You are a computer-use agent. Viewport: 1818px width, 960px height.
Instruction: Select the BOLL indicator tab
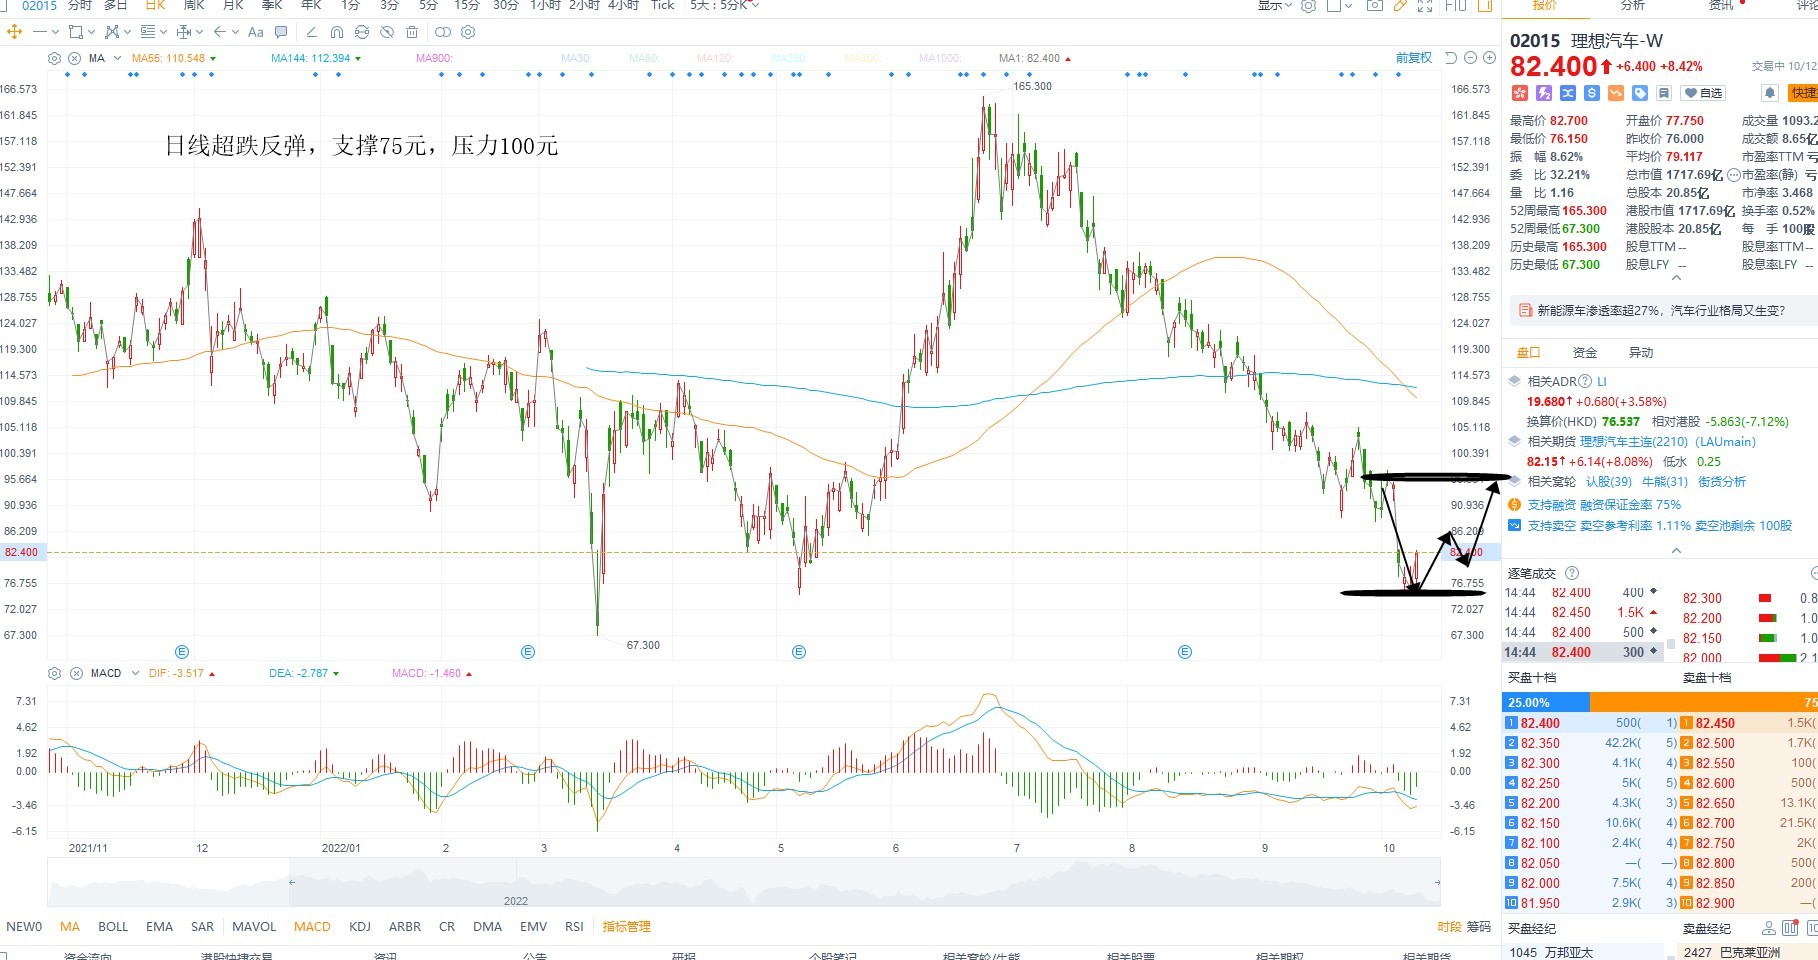coord(113,926)
